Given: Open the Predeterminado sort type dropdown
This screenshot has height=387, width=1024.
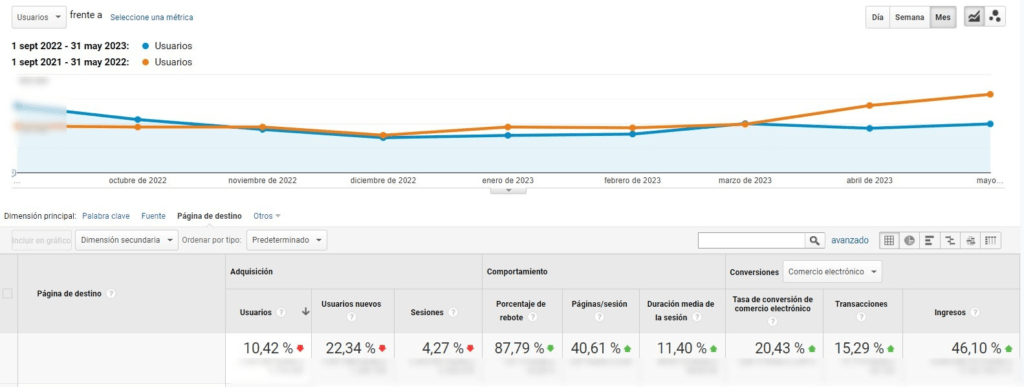Looking at the screenshot, I should click(287, 240).
